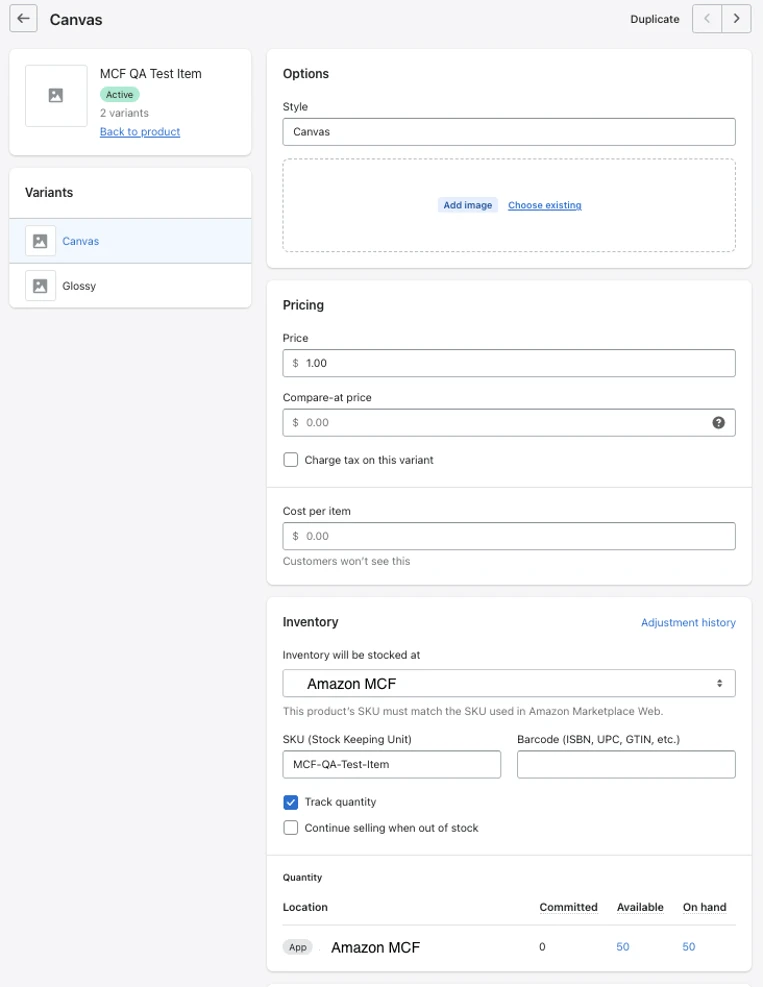The image size is (764, 987).
Task: Open the Back to product link
Action: point(140,132)
